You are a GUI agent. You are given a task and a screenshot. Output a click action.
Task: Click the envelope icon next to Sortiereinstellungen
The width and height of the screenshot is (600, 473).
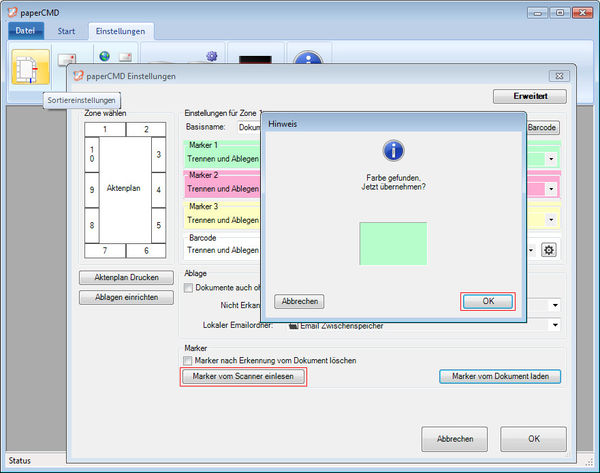pyautogui.click(x=67, y=59)
